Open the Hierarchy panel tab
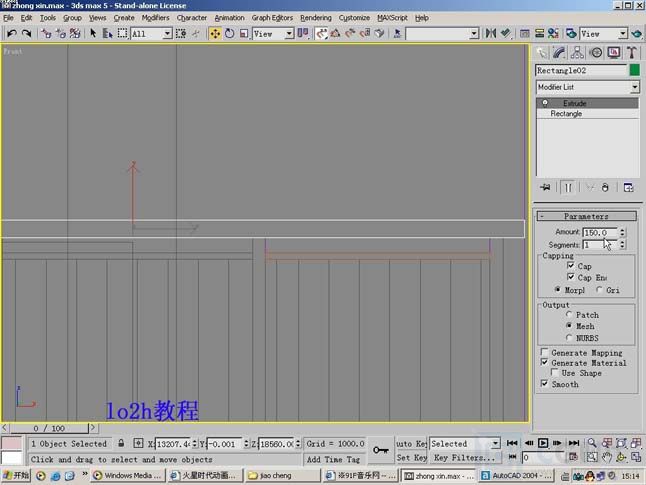Viewport: 646px width, 485px height. pyautogui.click(x=577, y=53)
